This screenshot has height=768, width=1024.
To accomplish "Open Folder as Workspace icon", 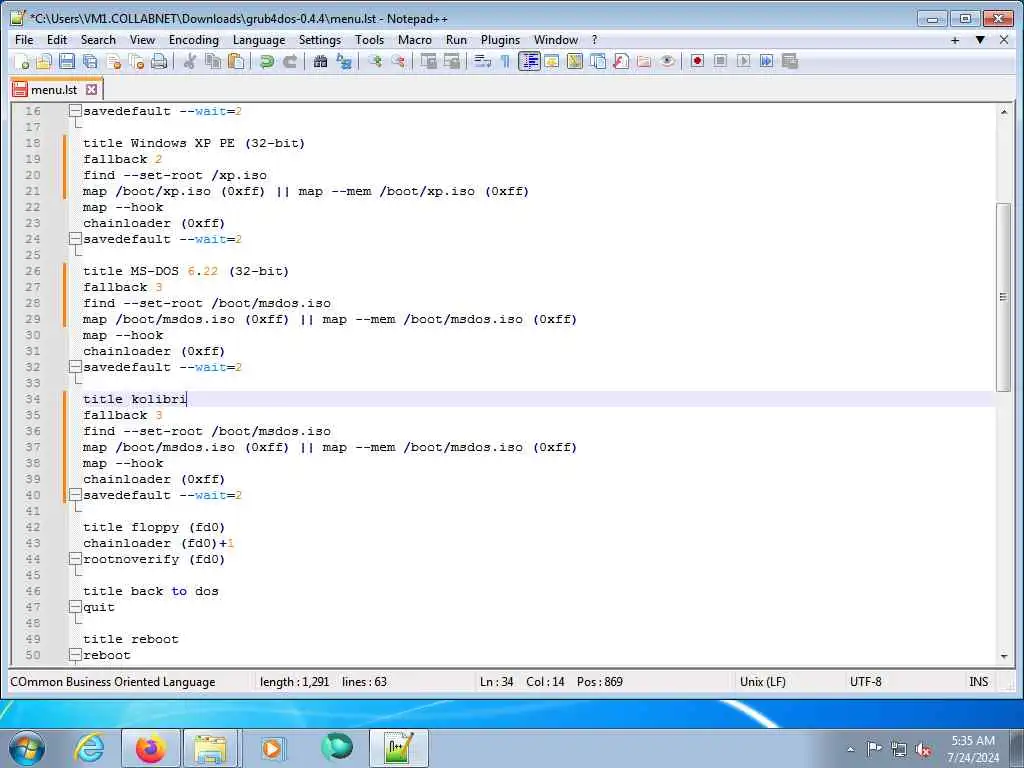I will 644,61.
